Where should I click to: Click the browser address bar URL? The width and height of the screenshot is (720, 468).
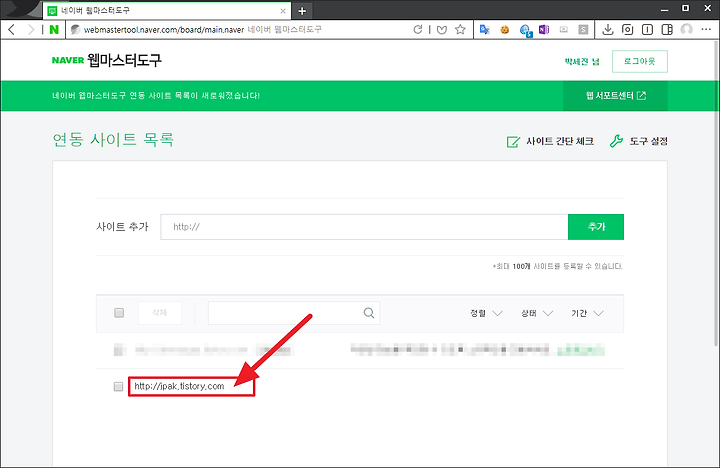[164, 30]
